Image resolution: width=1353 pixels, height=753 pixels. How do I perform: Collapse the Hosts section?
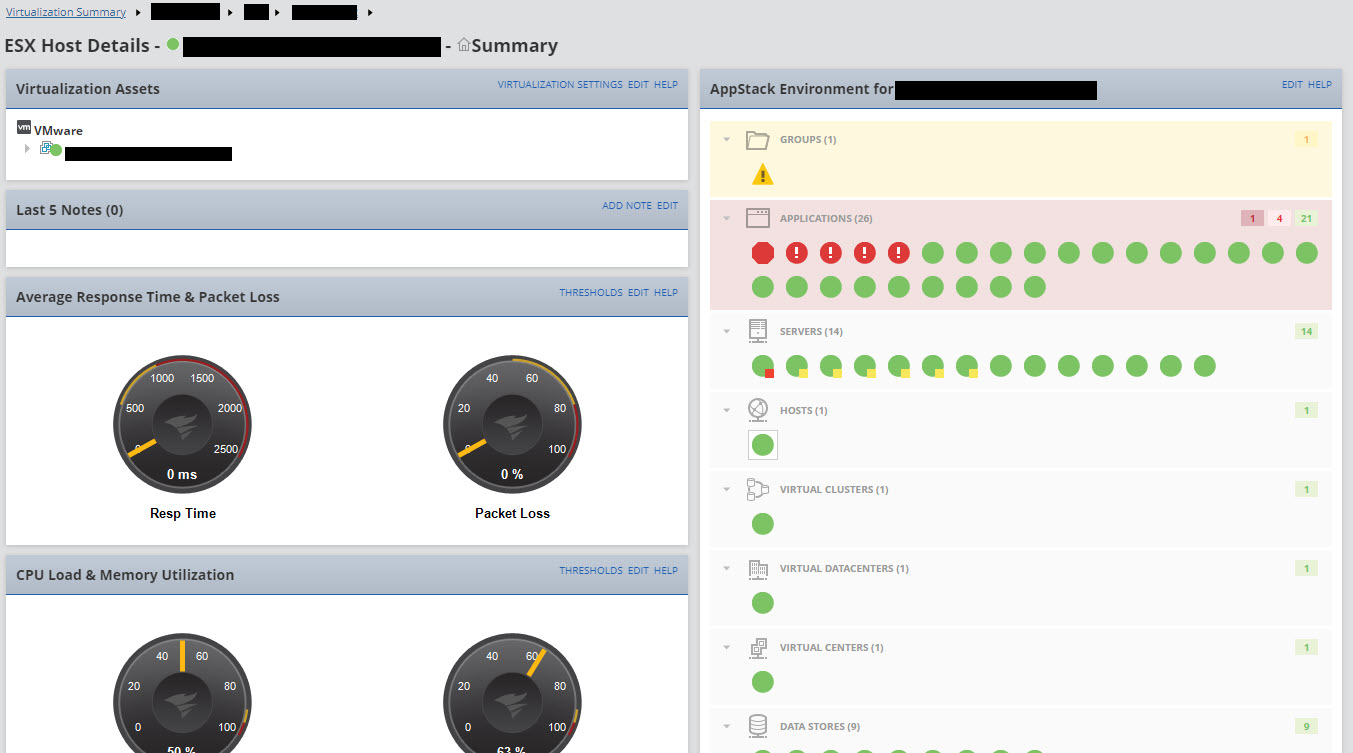(x=727, y=411)
